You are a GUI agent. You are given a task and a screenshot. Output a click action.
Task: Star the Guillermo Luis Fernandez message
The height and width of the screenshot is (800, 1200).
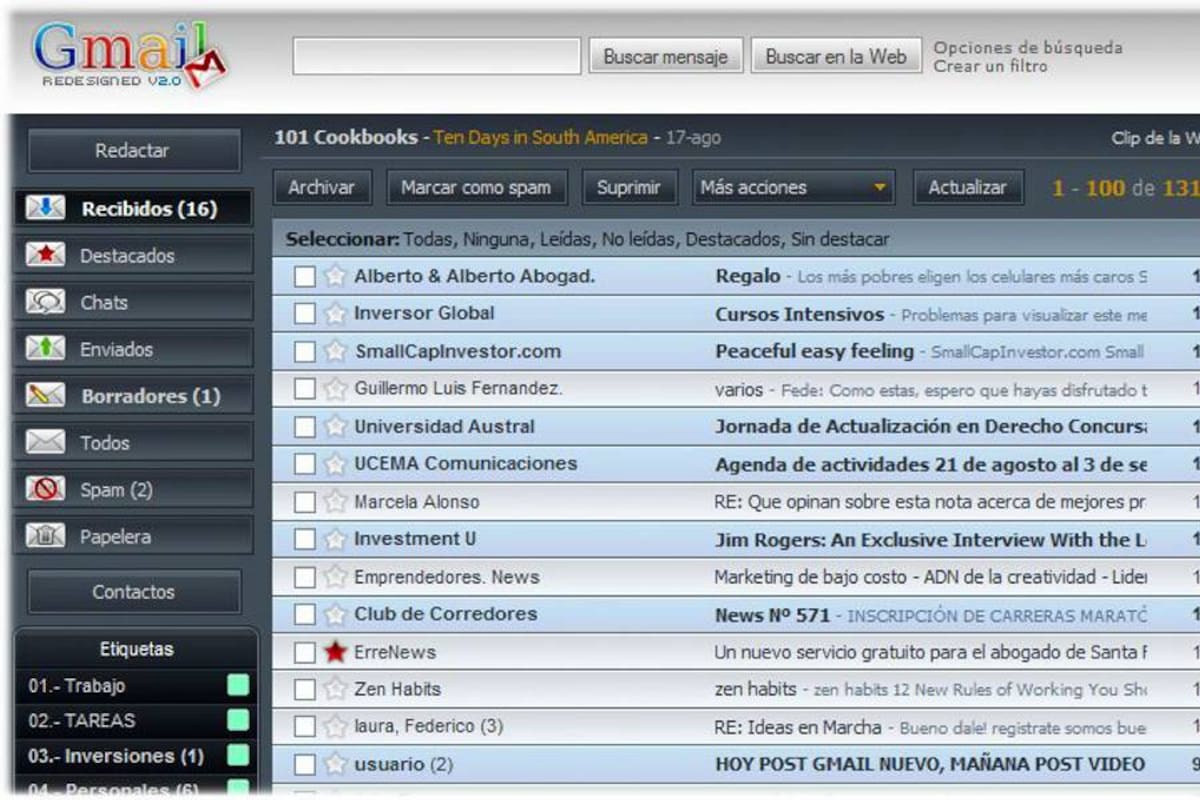coord(335,389)
